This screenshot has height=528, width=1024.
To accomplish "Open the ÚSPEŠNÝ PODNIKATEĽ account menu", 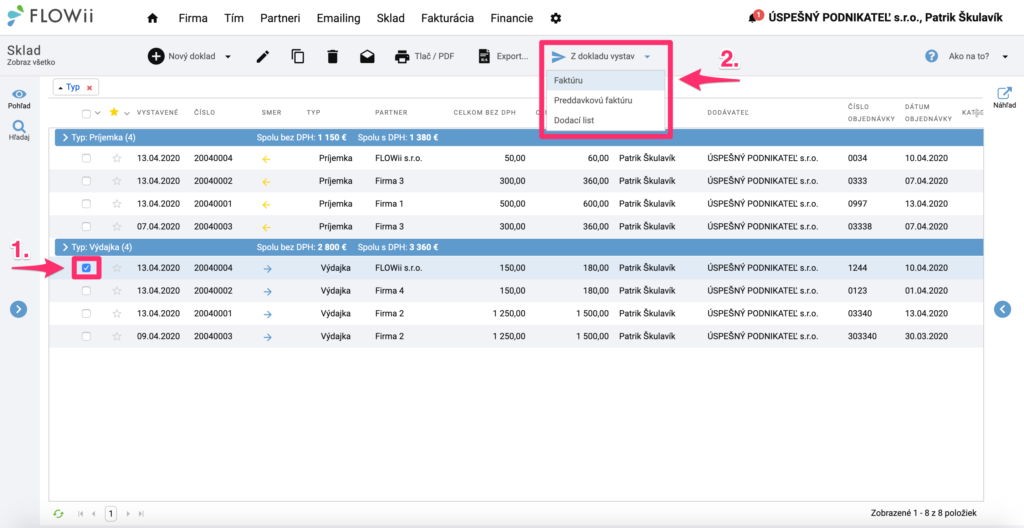I will point(886,18).
